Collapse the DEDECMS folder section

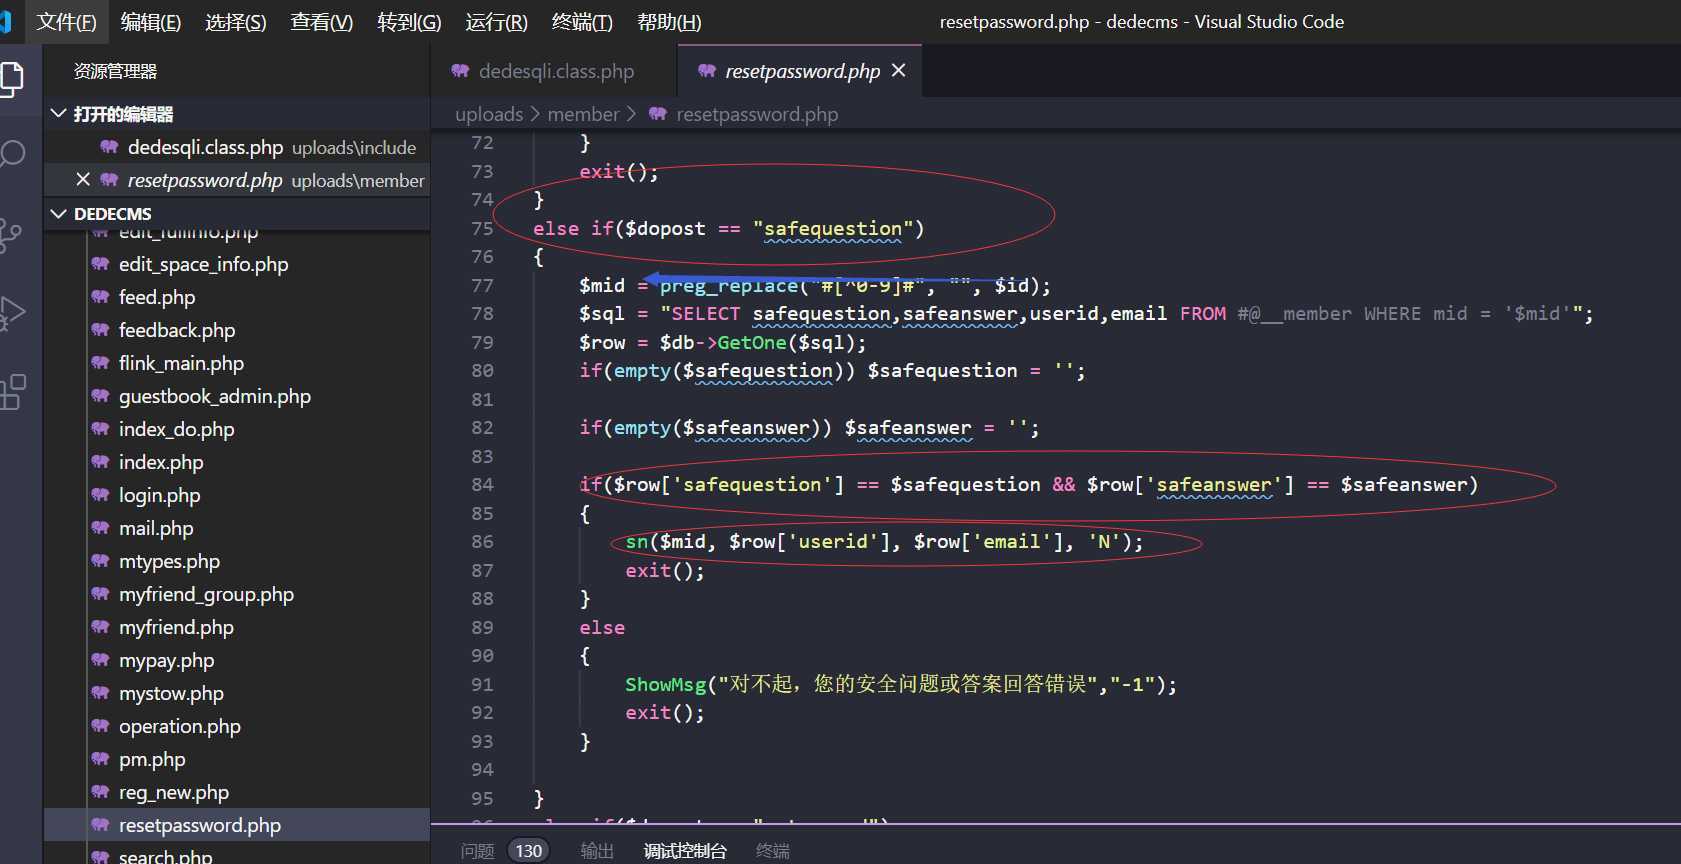[x=59, y=214]
